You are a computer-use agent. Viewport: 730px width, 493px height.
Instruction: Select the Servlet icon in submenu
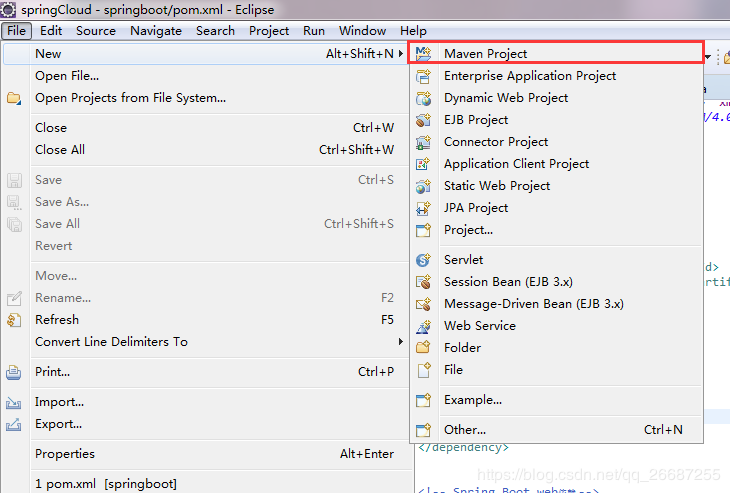[423, 260]
